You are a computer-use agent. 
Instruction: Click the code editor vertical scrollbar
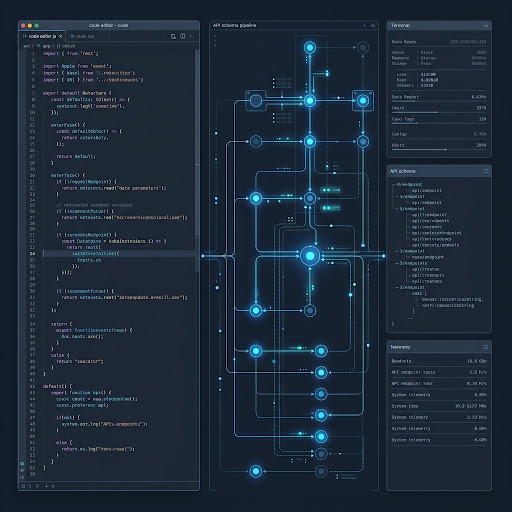pyautogui.click(x=197, y=160)
